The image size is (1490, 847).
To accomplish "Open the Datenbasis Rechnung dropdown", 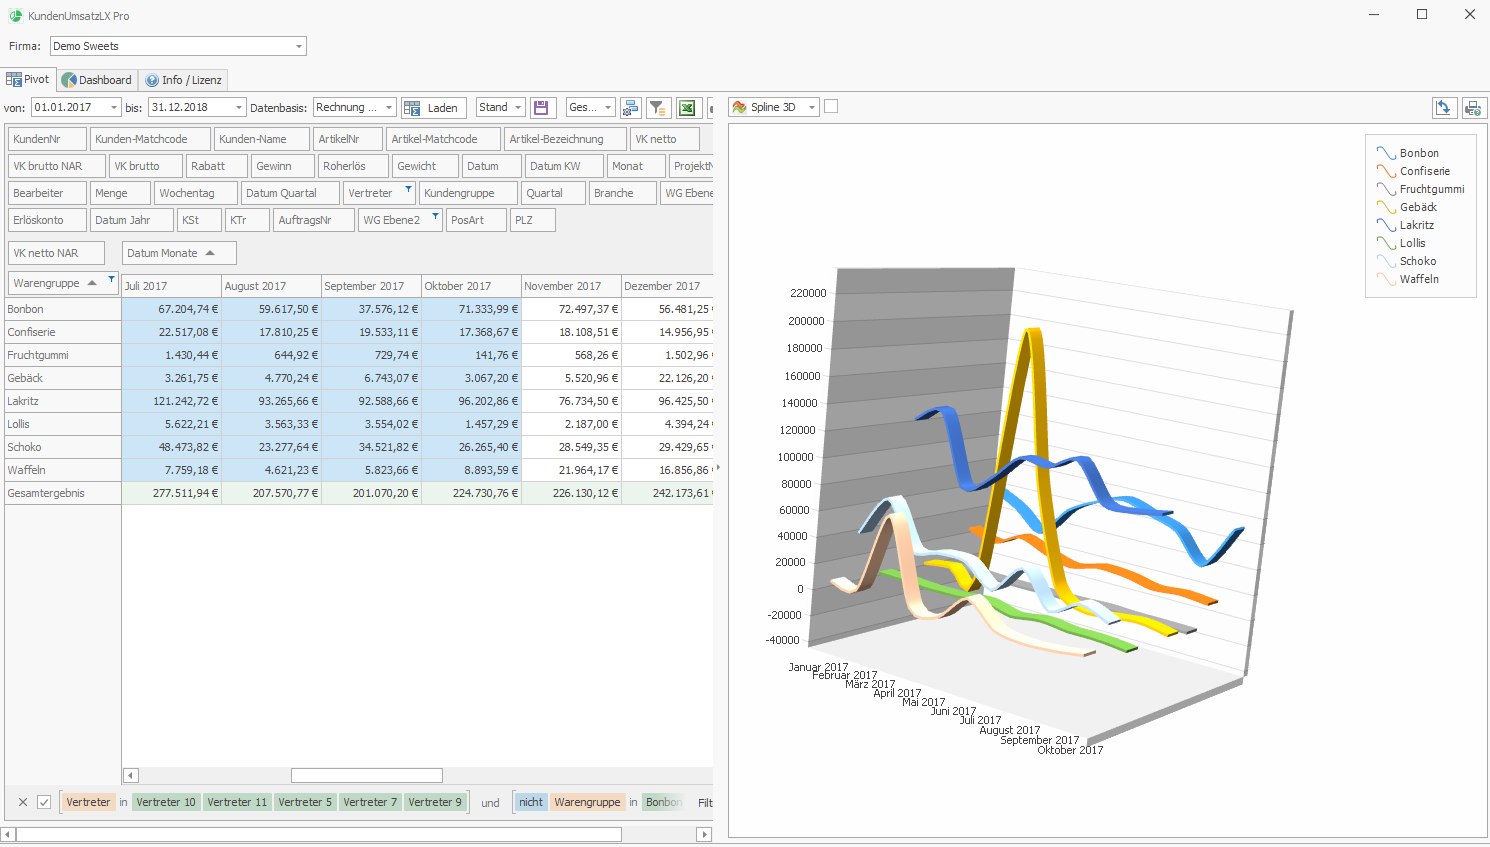I will click(x=388, y=108).
